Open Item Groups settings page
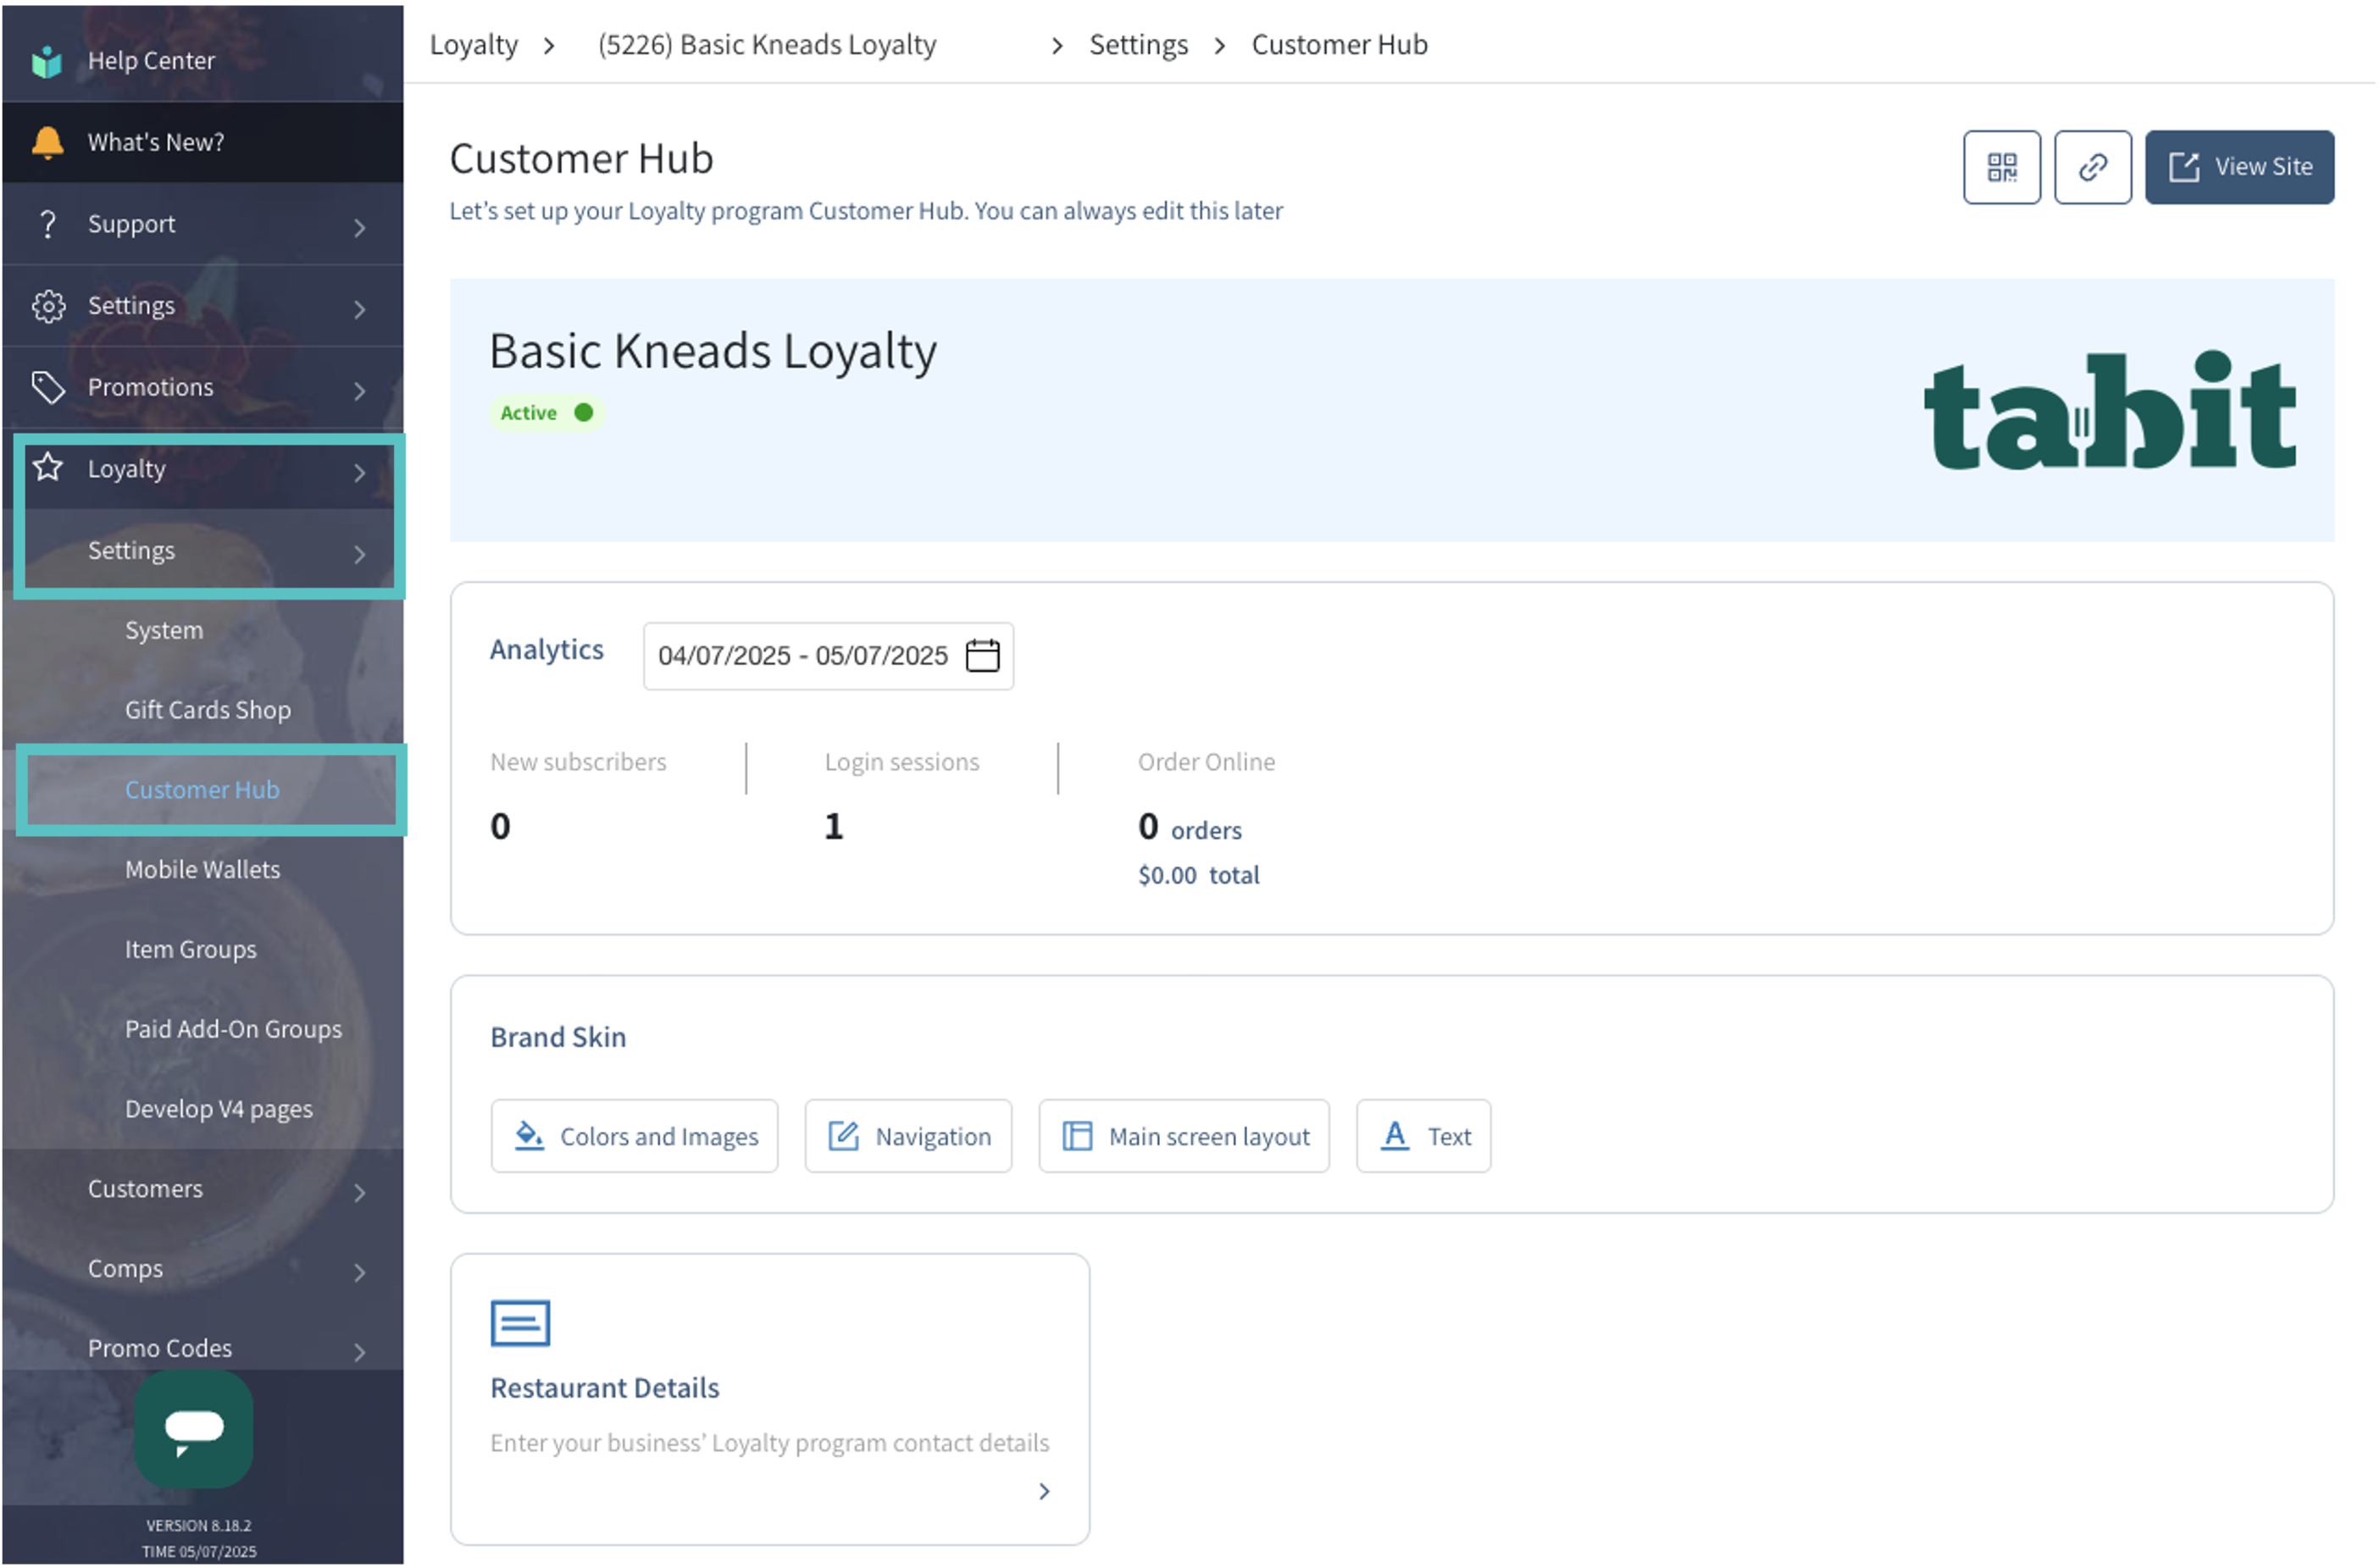The image size is (2380, 1568). [190, 949]
